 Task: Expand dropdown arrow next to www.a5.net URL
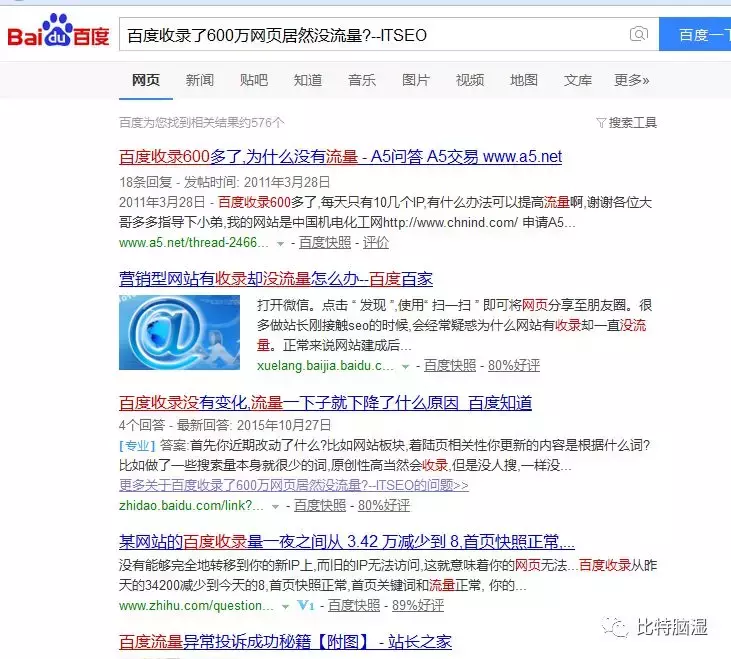(280, 244)
